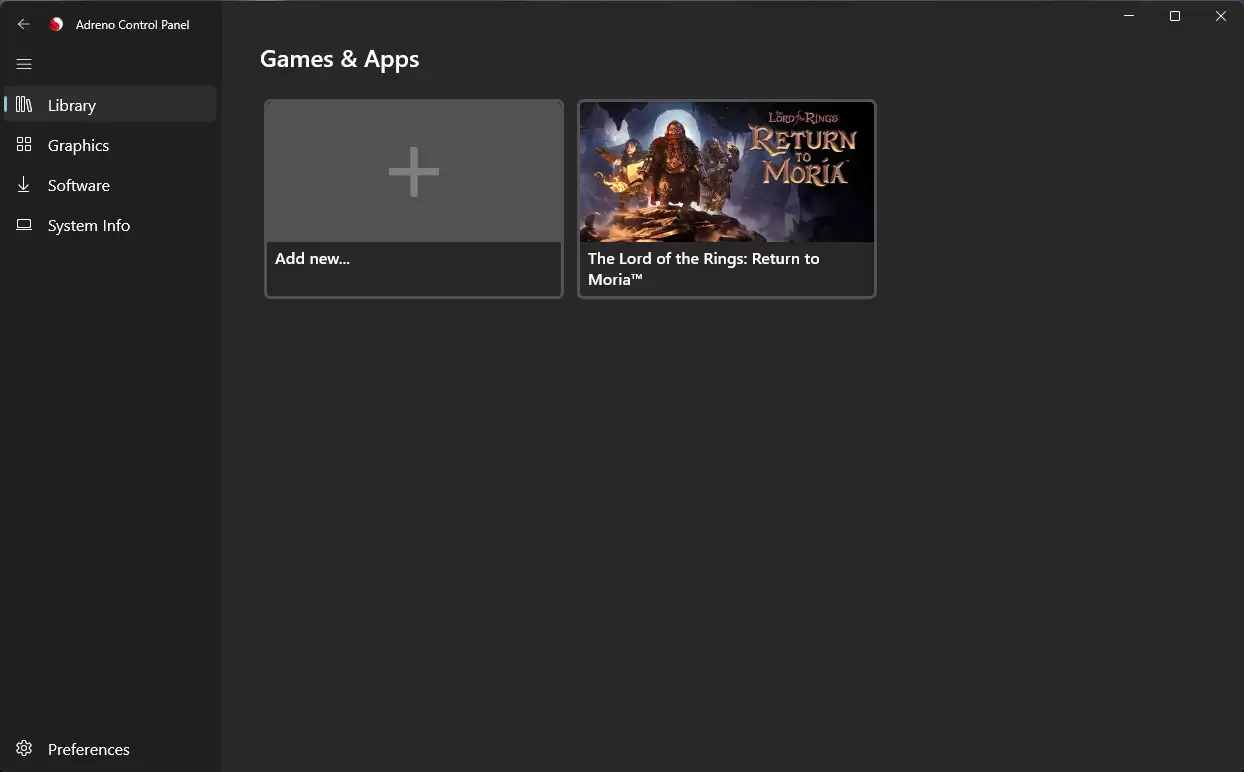Maximize the Adreno Control Panel window
This screenshot has height=772, width=1244.
tap(1175, 16)
